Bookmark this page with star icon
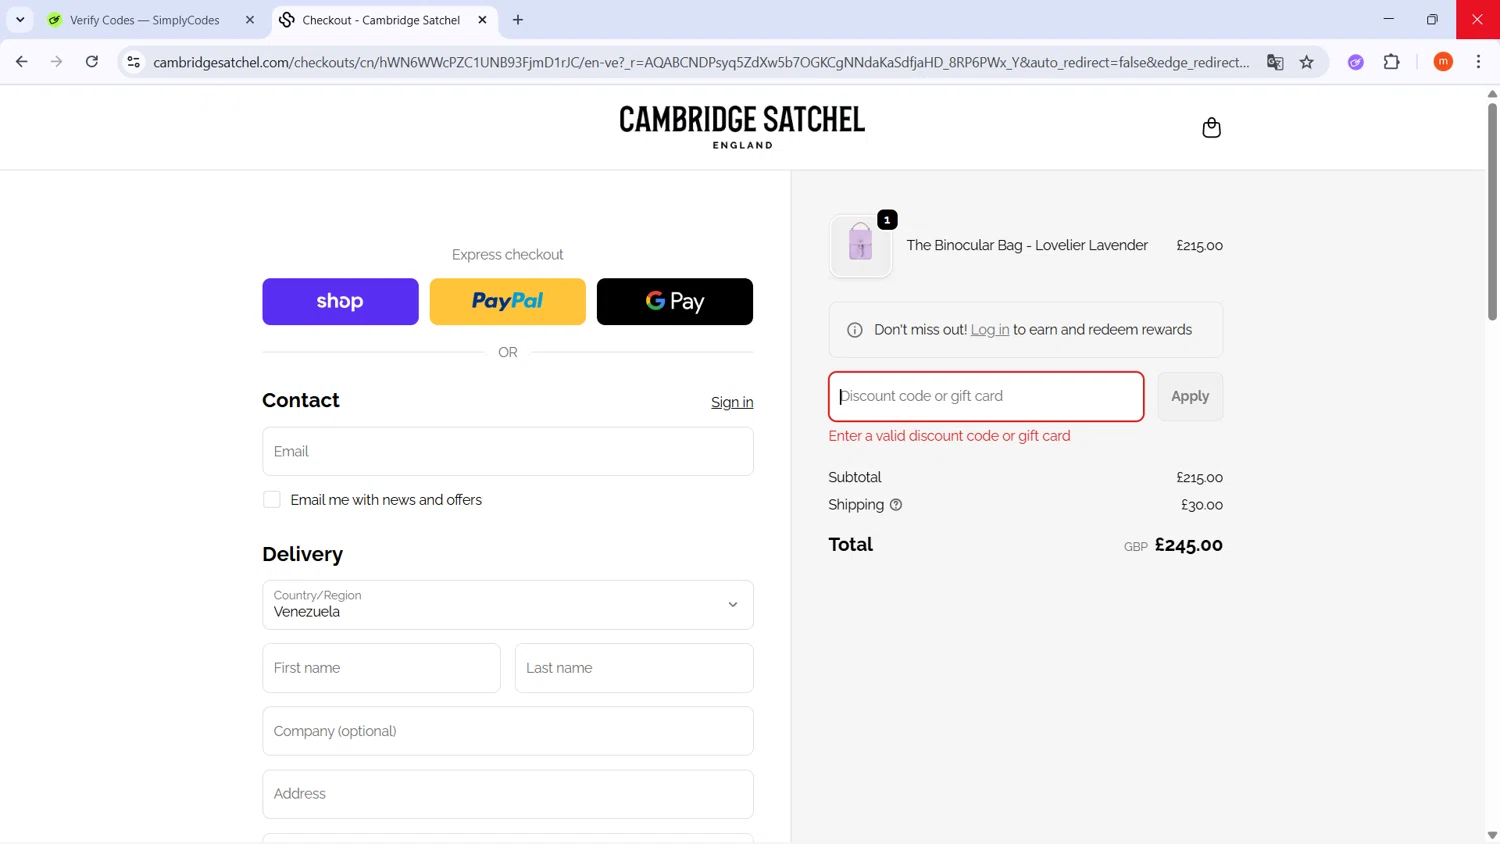1500x844 pixels. pyautogui.click(x=1307, y=62)
